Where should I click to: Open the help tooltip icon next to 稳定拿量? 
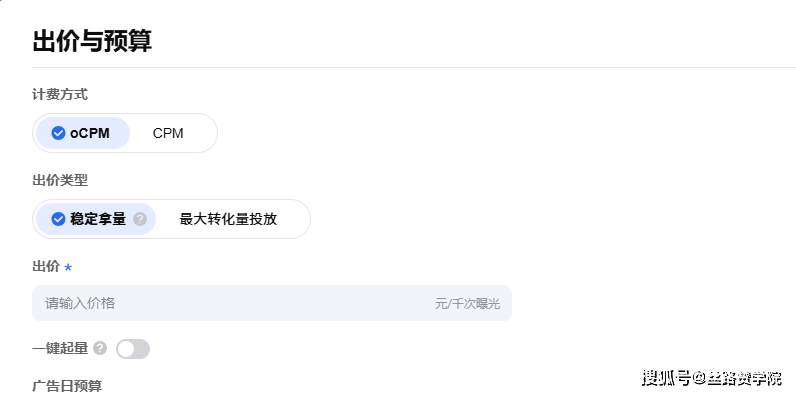point(140,219)
